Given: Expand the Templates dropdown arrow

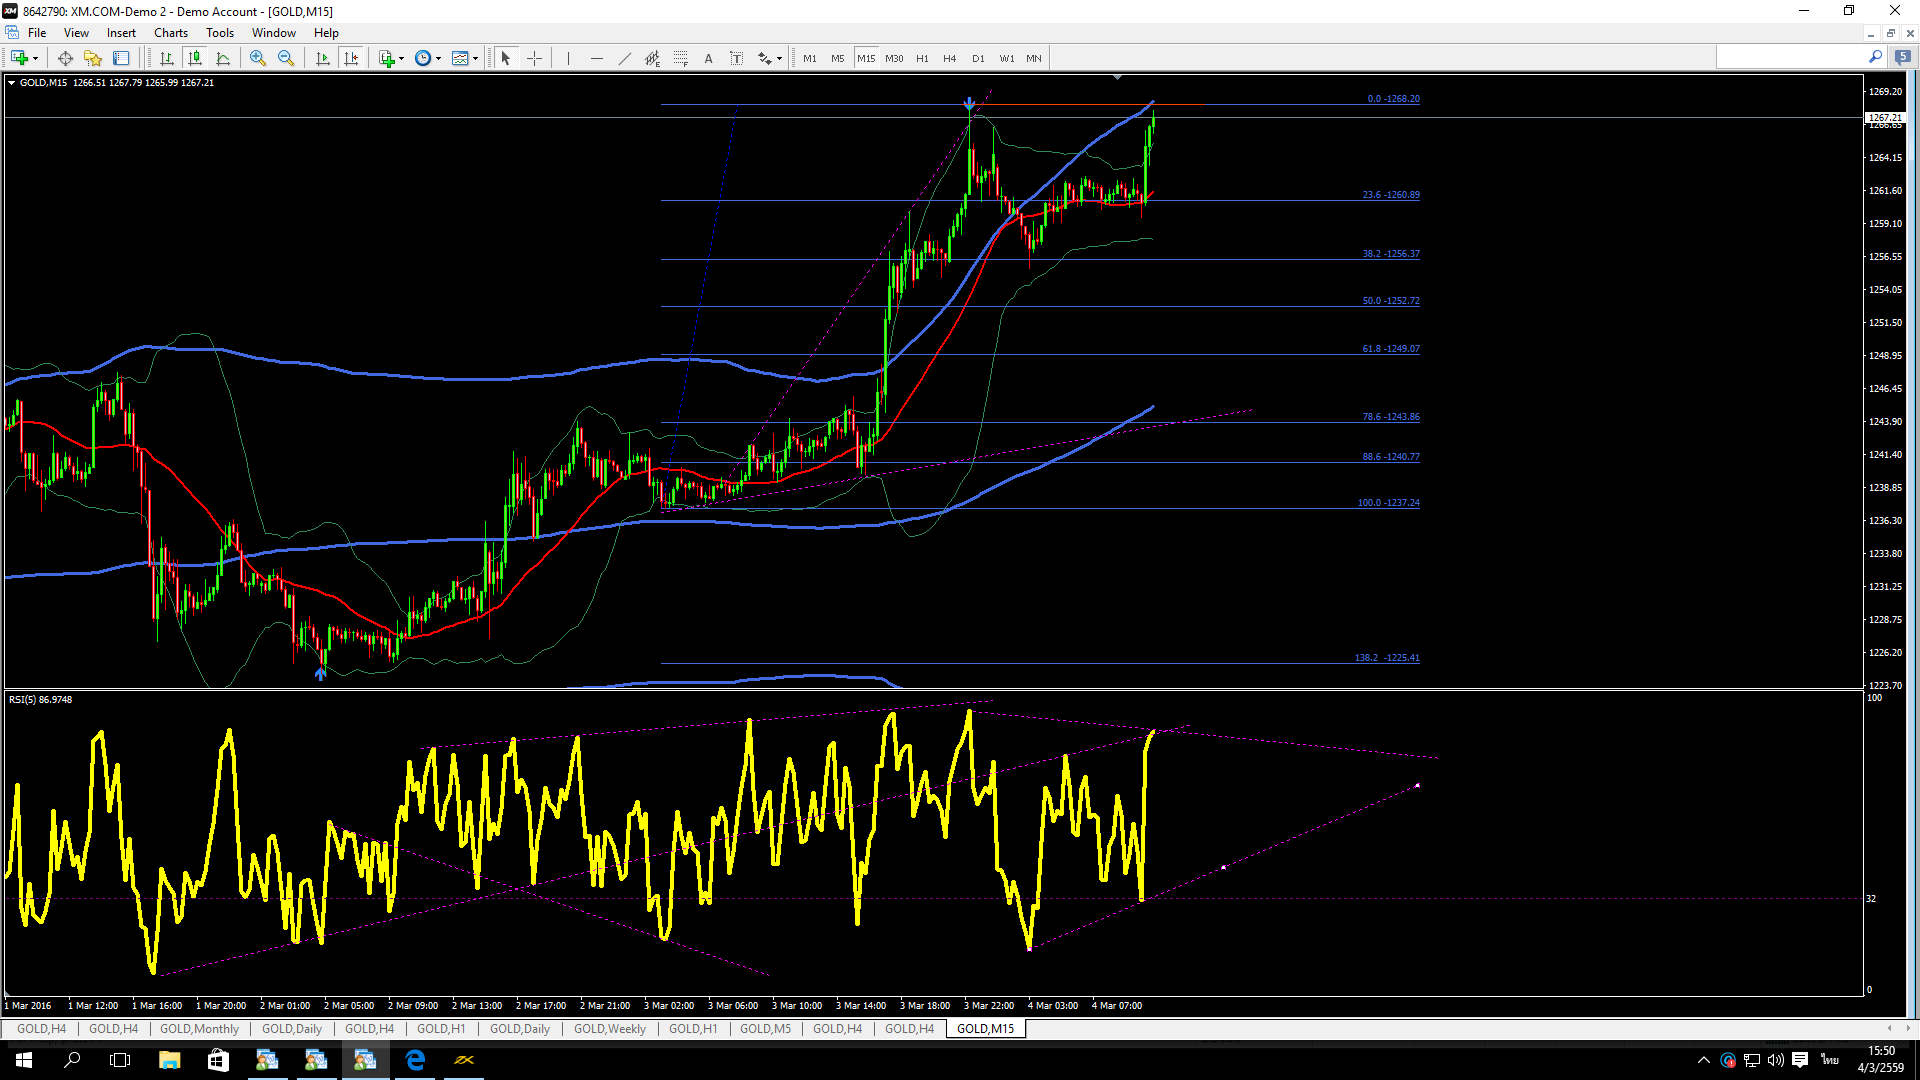Looking at the screenshot, I should point(475,58).
